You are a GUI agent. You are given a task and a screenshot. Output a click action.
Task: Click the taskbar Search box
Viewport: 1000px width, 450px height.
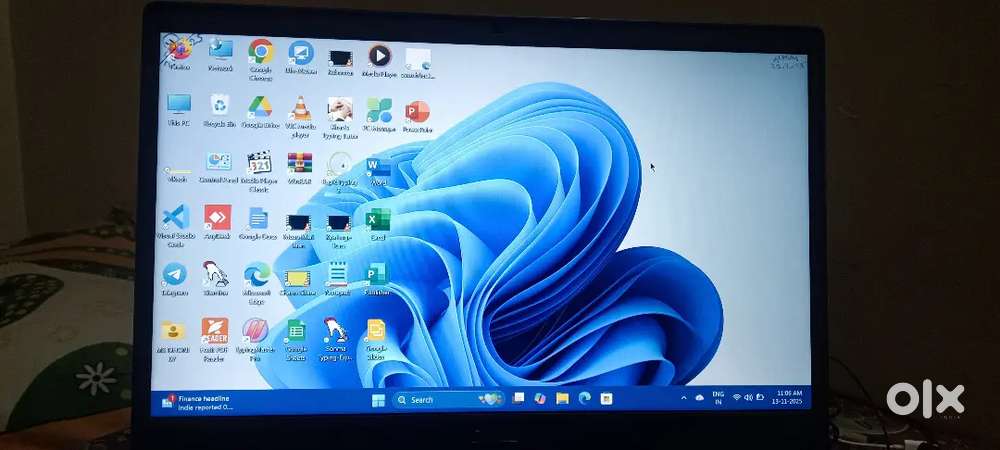click(448, 400)
